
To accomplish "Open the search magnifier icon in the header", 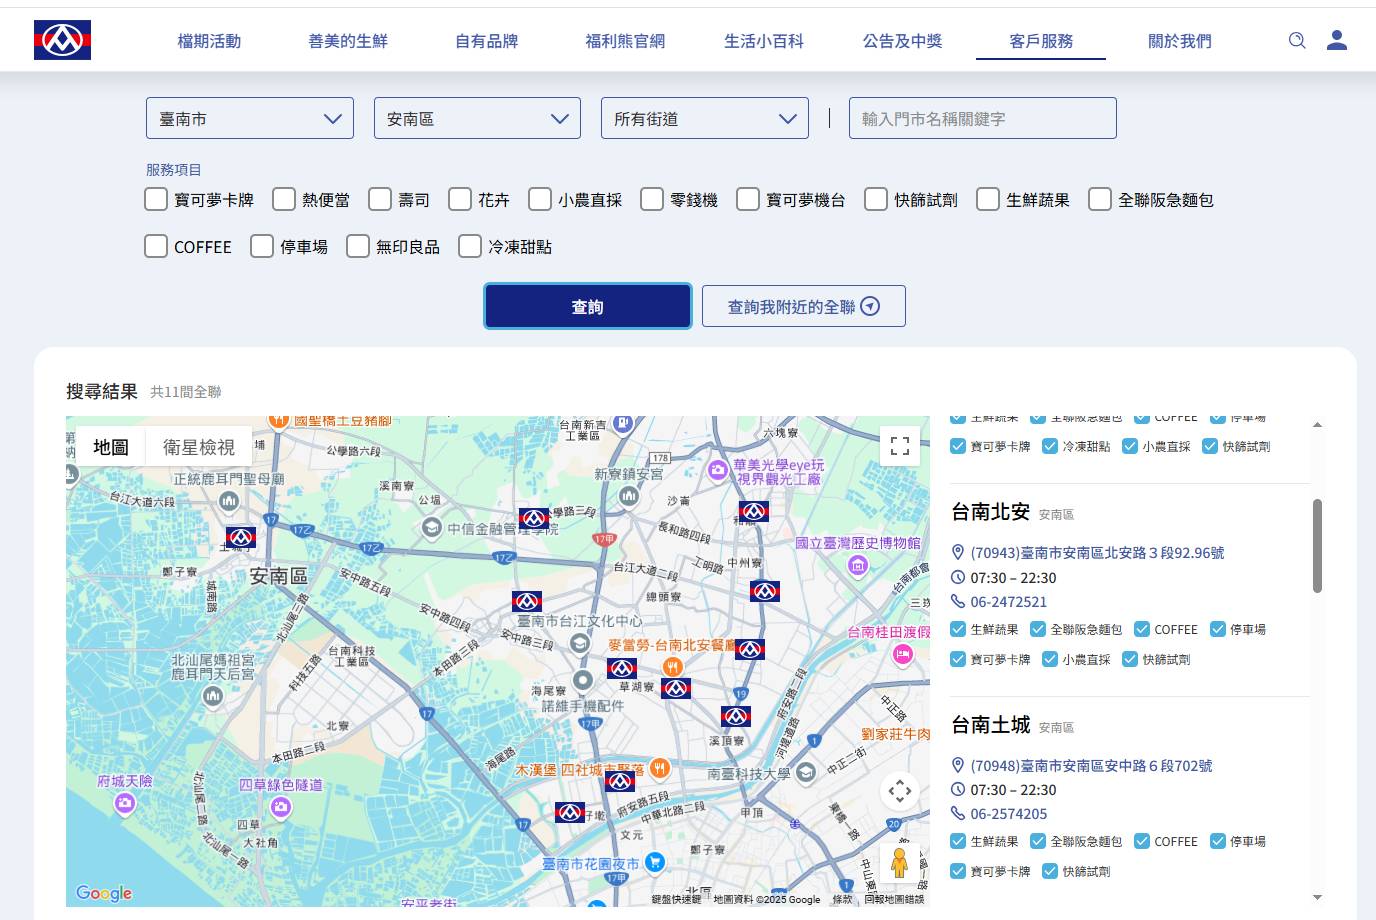I will coord(1297,40).
